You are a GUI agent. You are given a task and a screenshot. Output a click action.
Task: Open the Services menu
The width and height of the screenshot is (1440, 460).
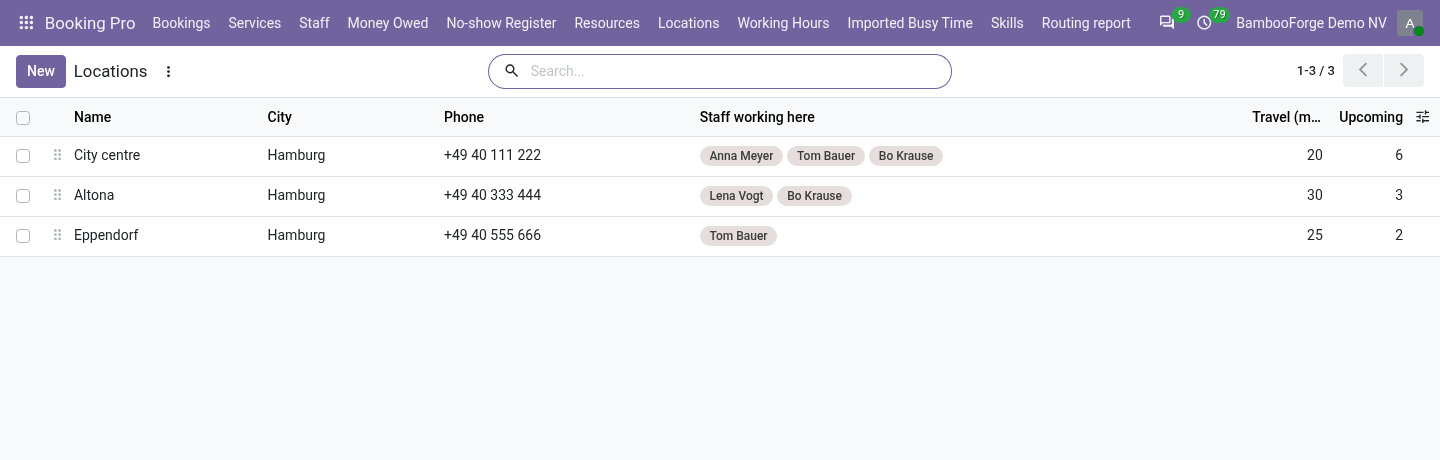[254, 23]
